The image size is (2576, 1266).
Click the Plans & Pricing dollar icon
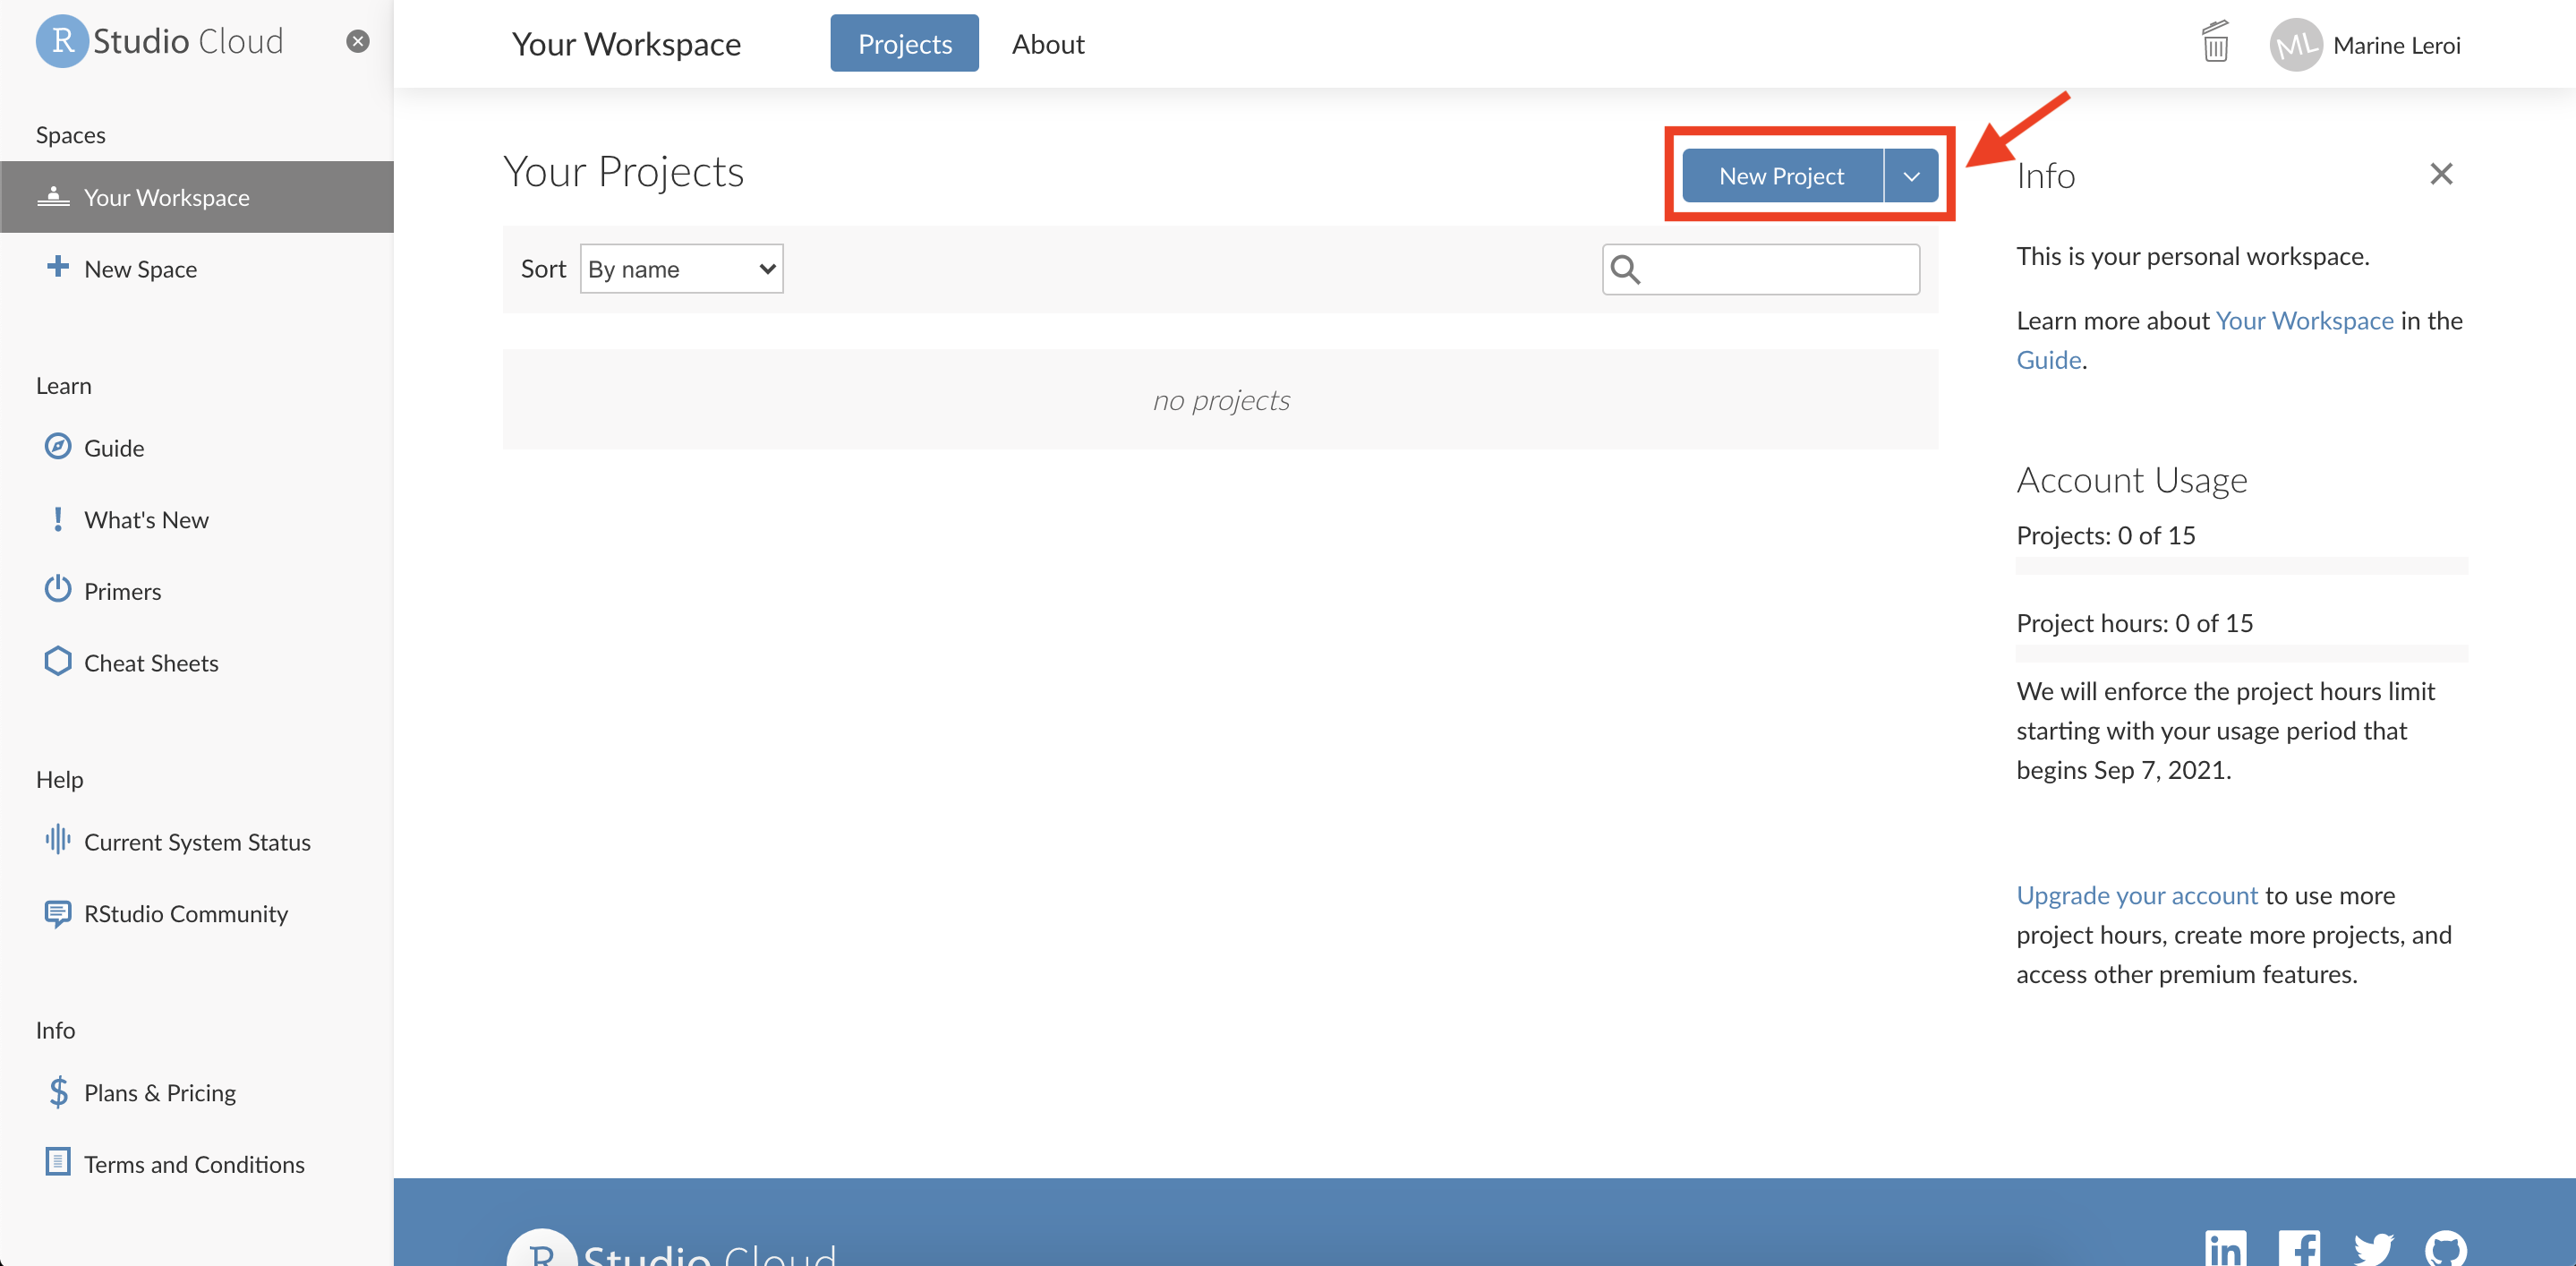(58, 1092)
